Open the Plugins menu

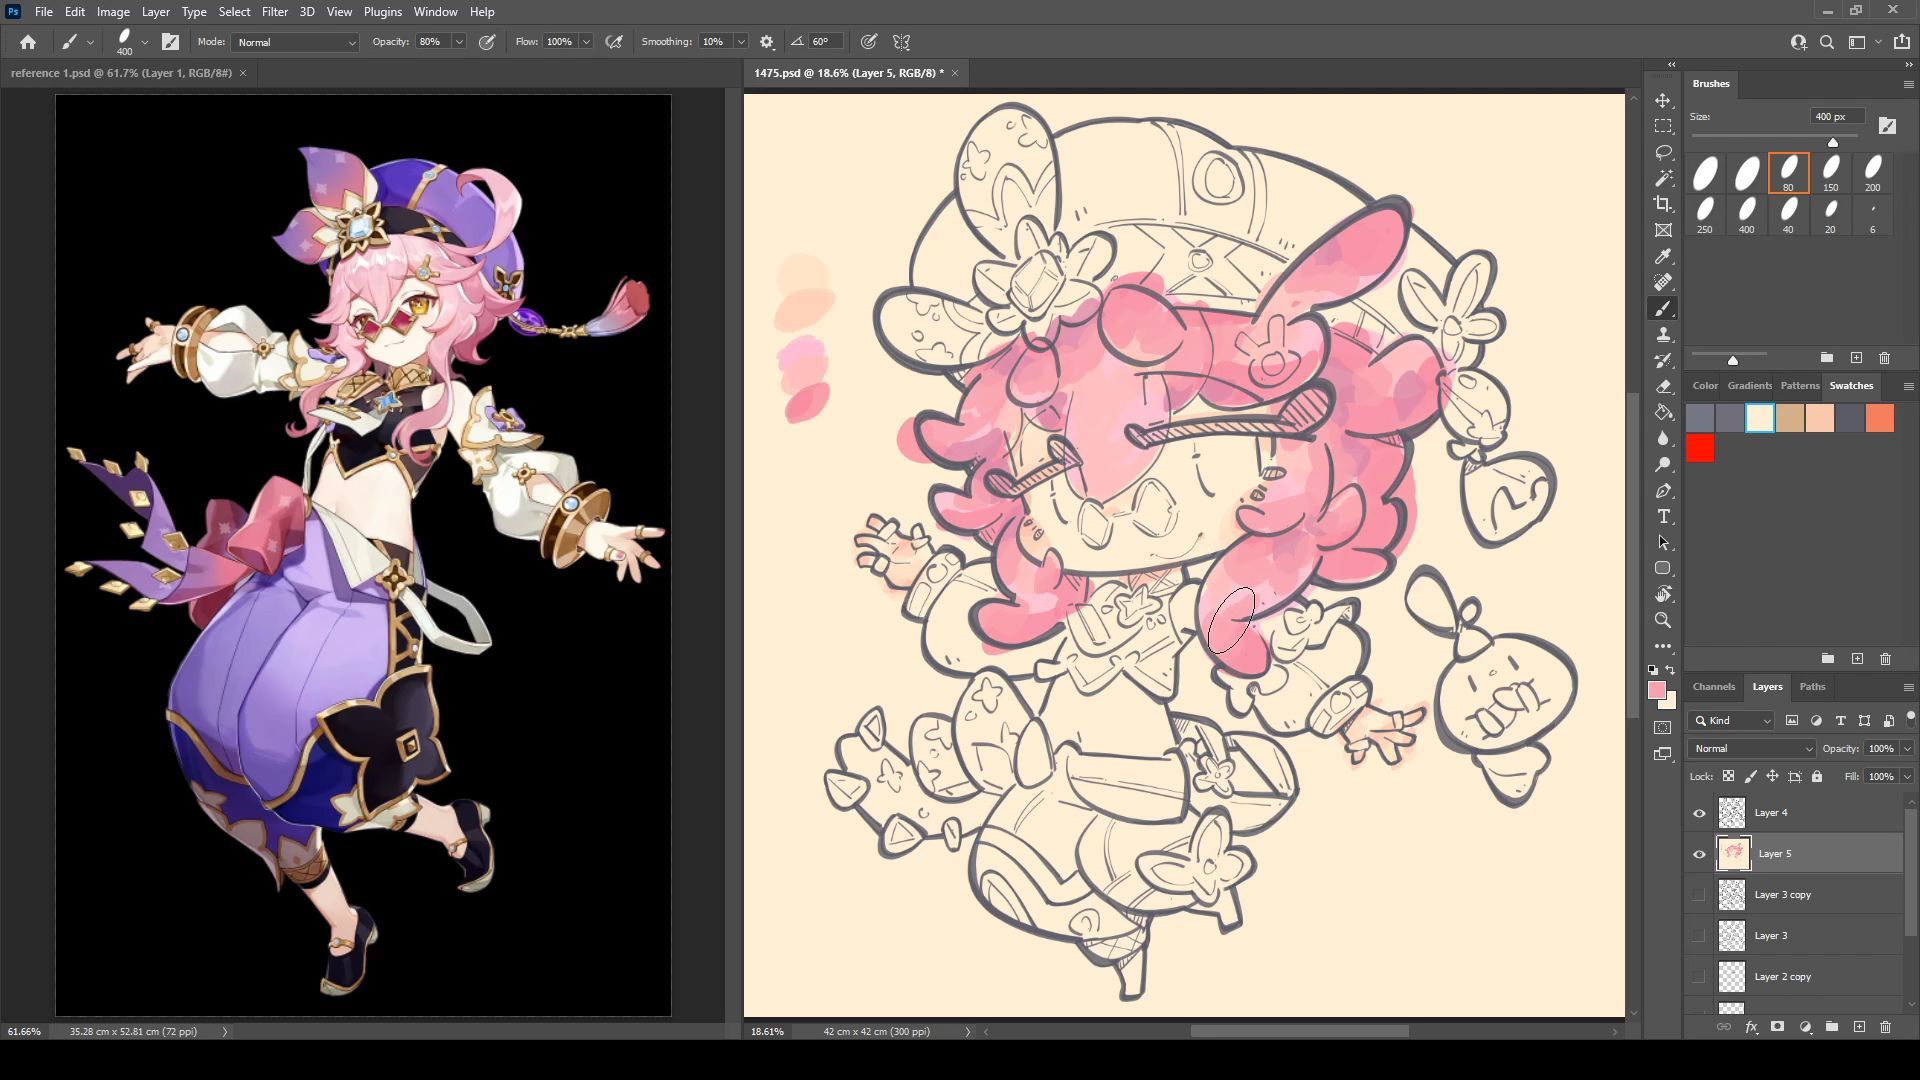tap(382, 12)
